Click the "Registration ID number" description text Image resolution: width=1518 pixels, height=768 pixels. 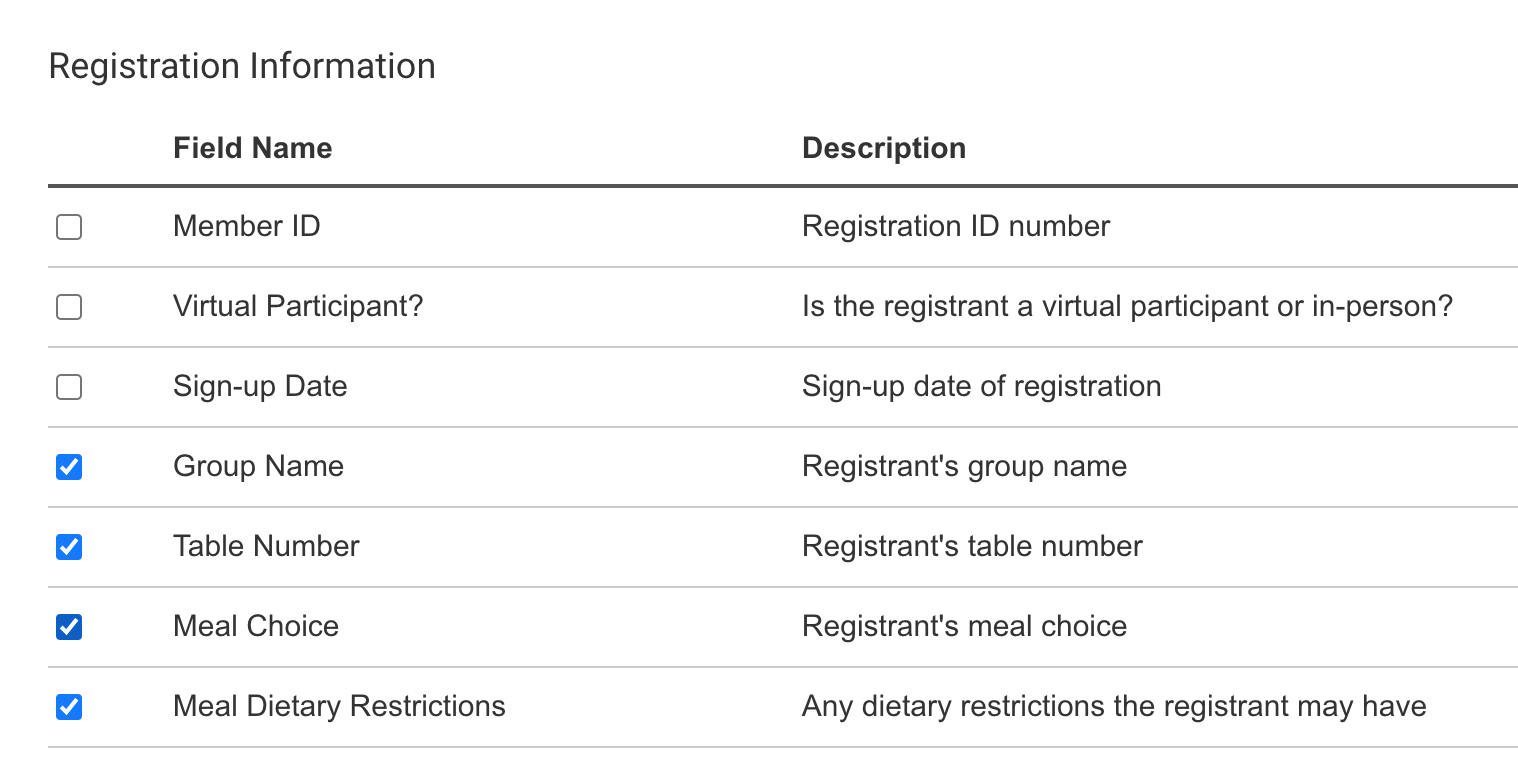click(x=956, y=226)
